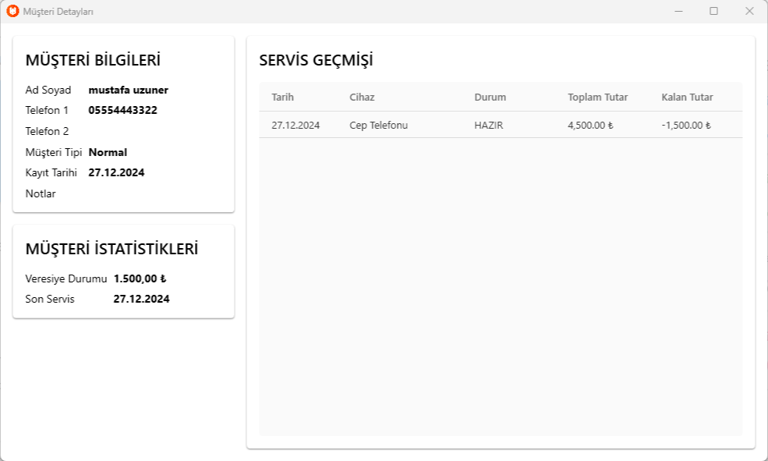Close the Müşteri Detayları window
The width and height of the screenshot is (768, 461).
pos(749,11)
